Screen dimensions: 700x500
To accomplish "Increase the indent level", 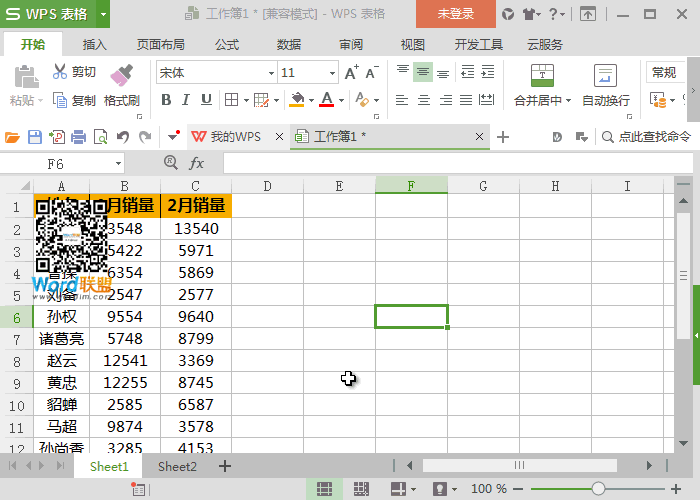I will [x=488, y=72].
